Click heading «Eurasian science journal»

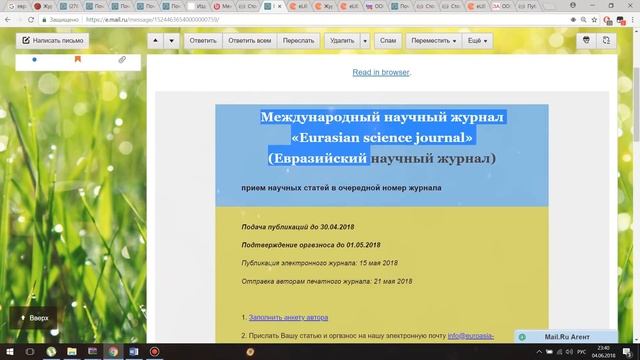click(382, 138)
